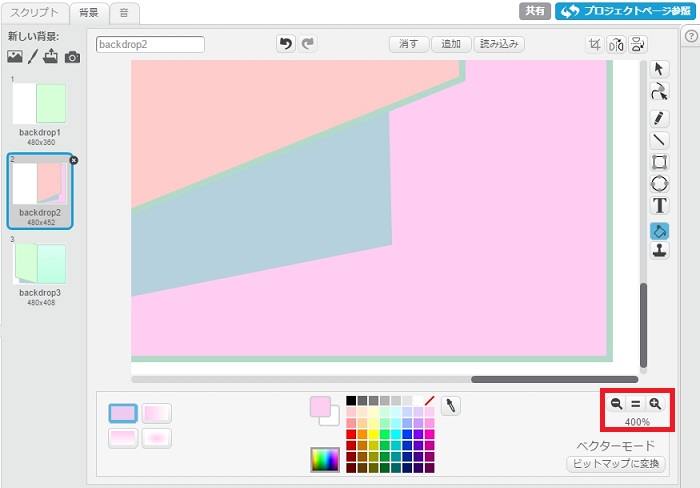The height and width of the screenshot is (488, 700).
Task: Select the Stamp duplicate tool
Action: pos(659,250)
